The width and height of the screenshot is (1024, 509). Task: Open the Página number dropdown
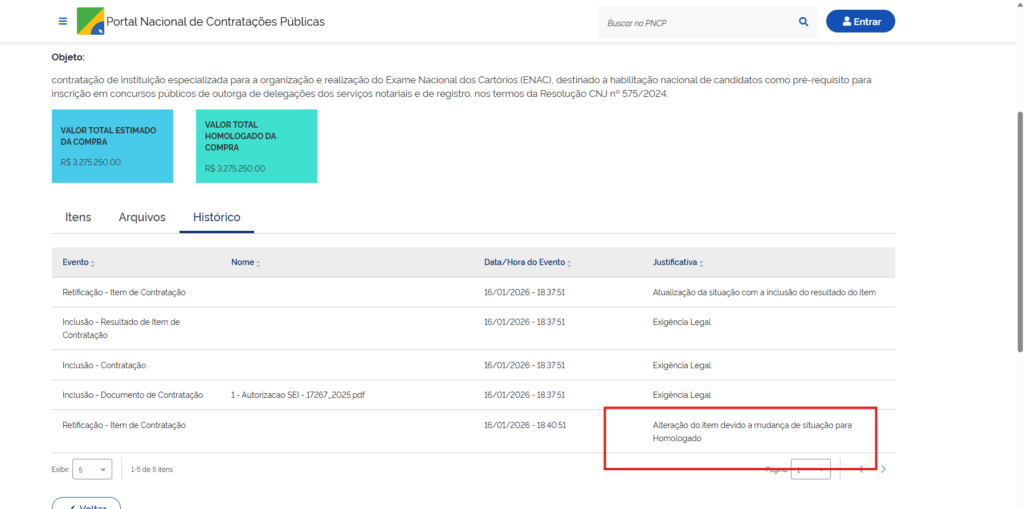coord(810,469)
